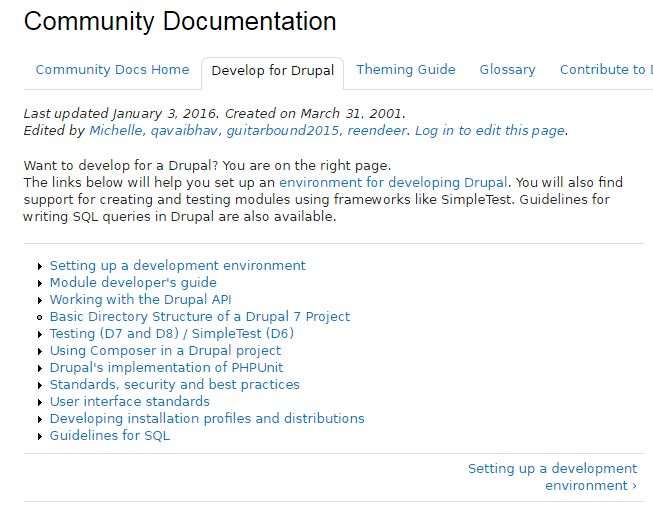Open the Glossary tab

(x=507, y=70)
